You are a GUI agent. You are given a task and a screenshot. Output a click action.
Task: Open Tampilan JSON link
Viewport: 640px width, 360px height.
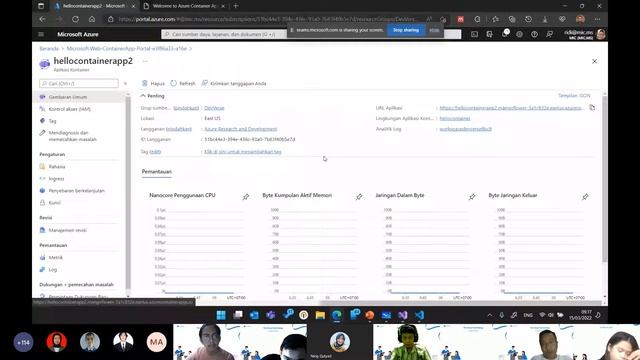pos(574,96)
